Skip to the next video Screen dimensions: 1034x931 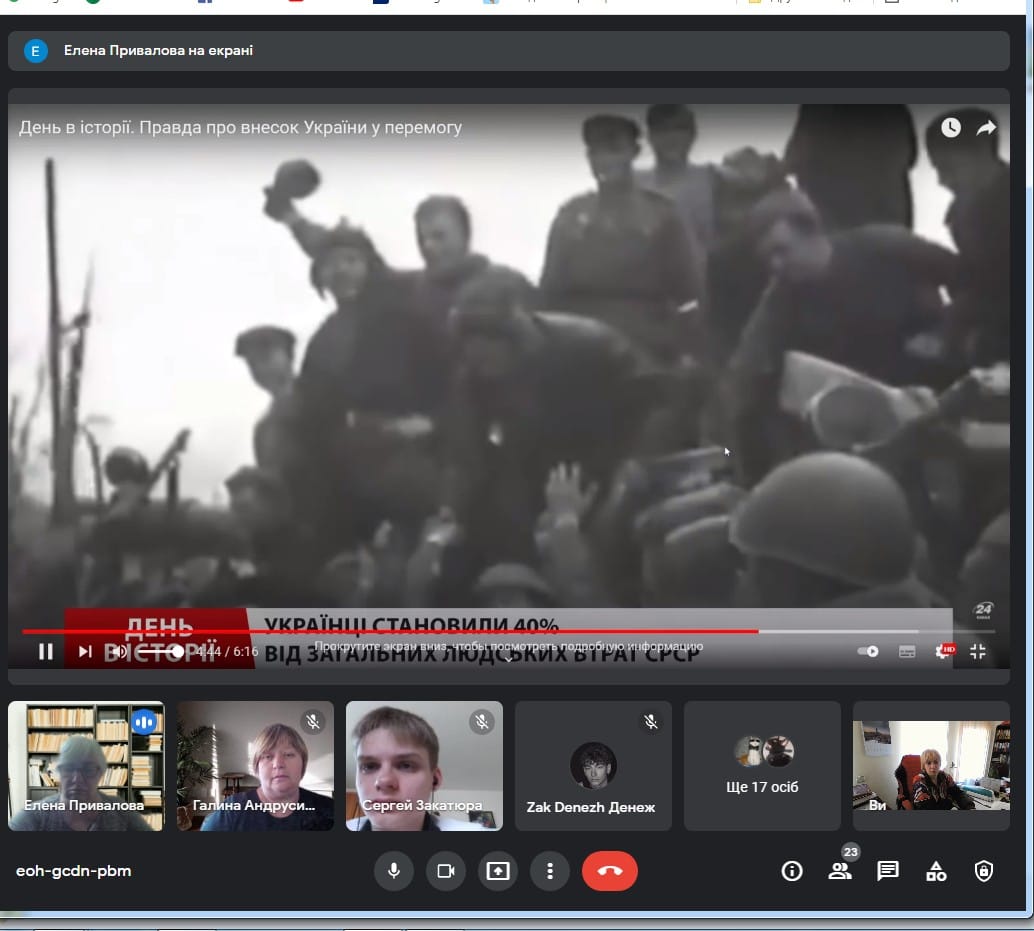[85, 652]
